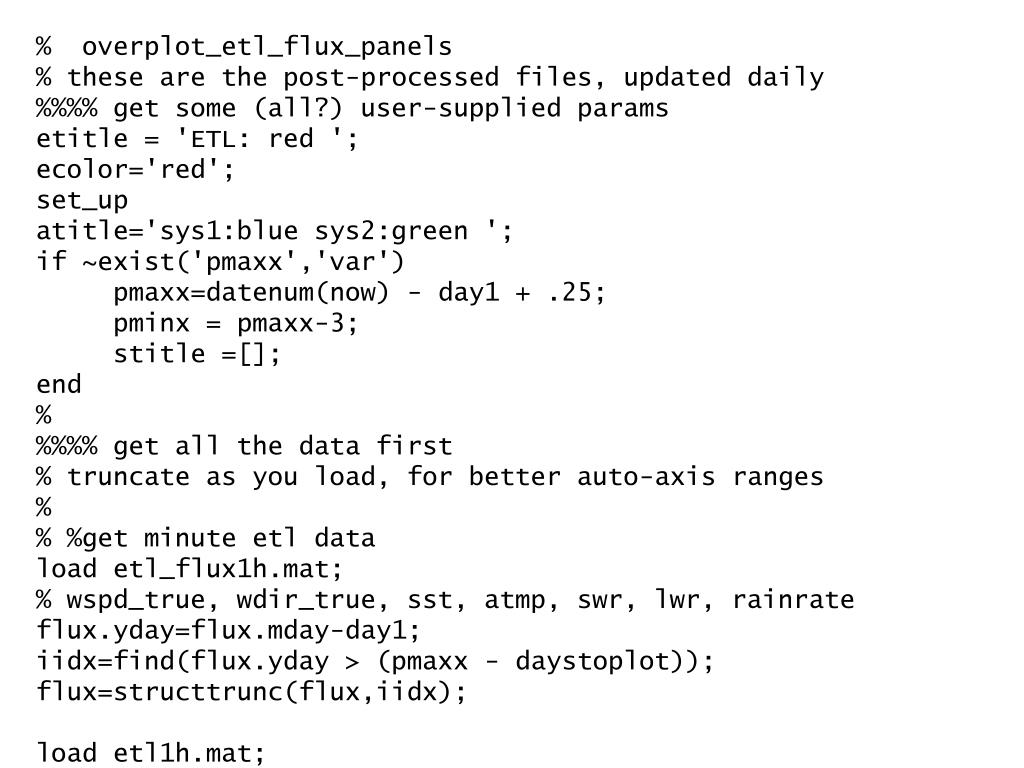Image resolution: width=1024 pixels, height=768 pixels.
Task: Click the iidx=find(flux.yday...) line
Action: pyautogui.click(x=375, y=661)
